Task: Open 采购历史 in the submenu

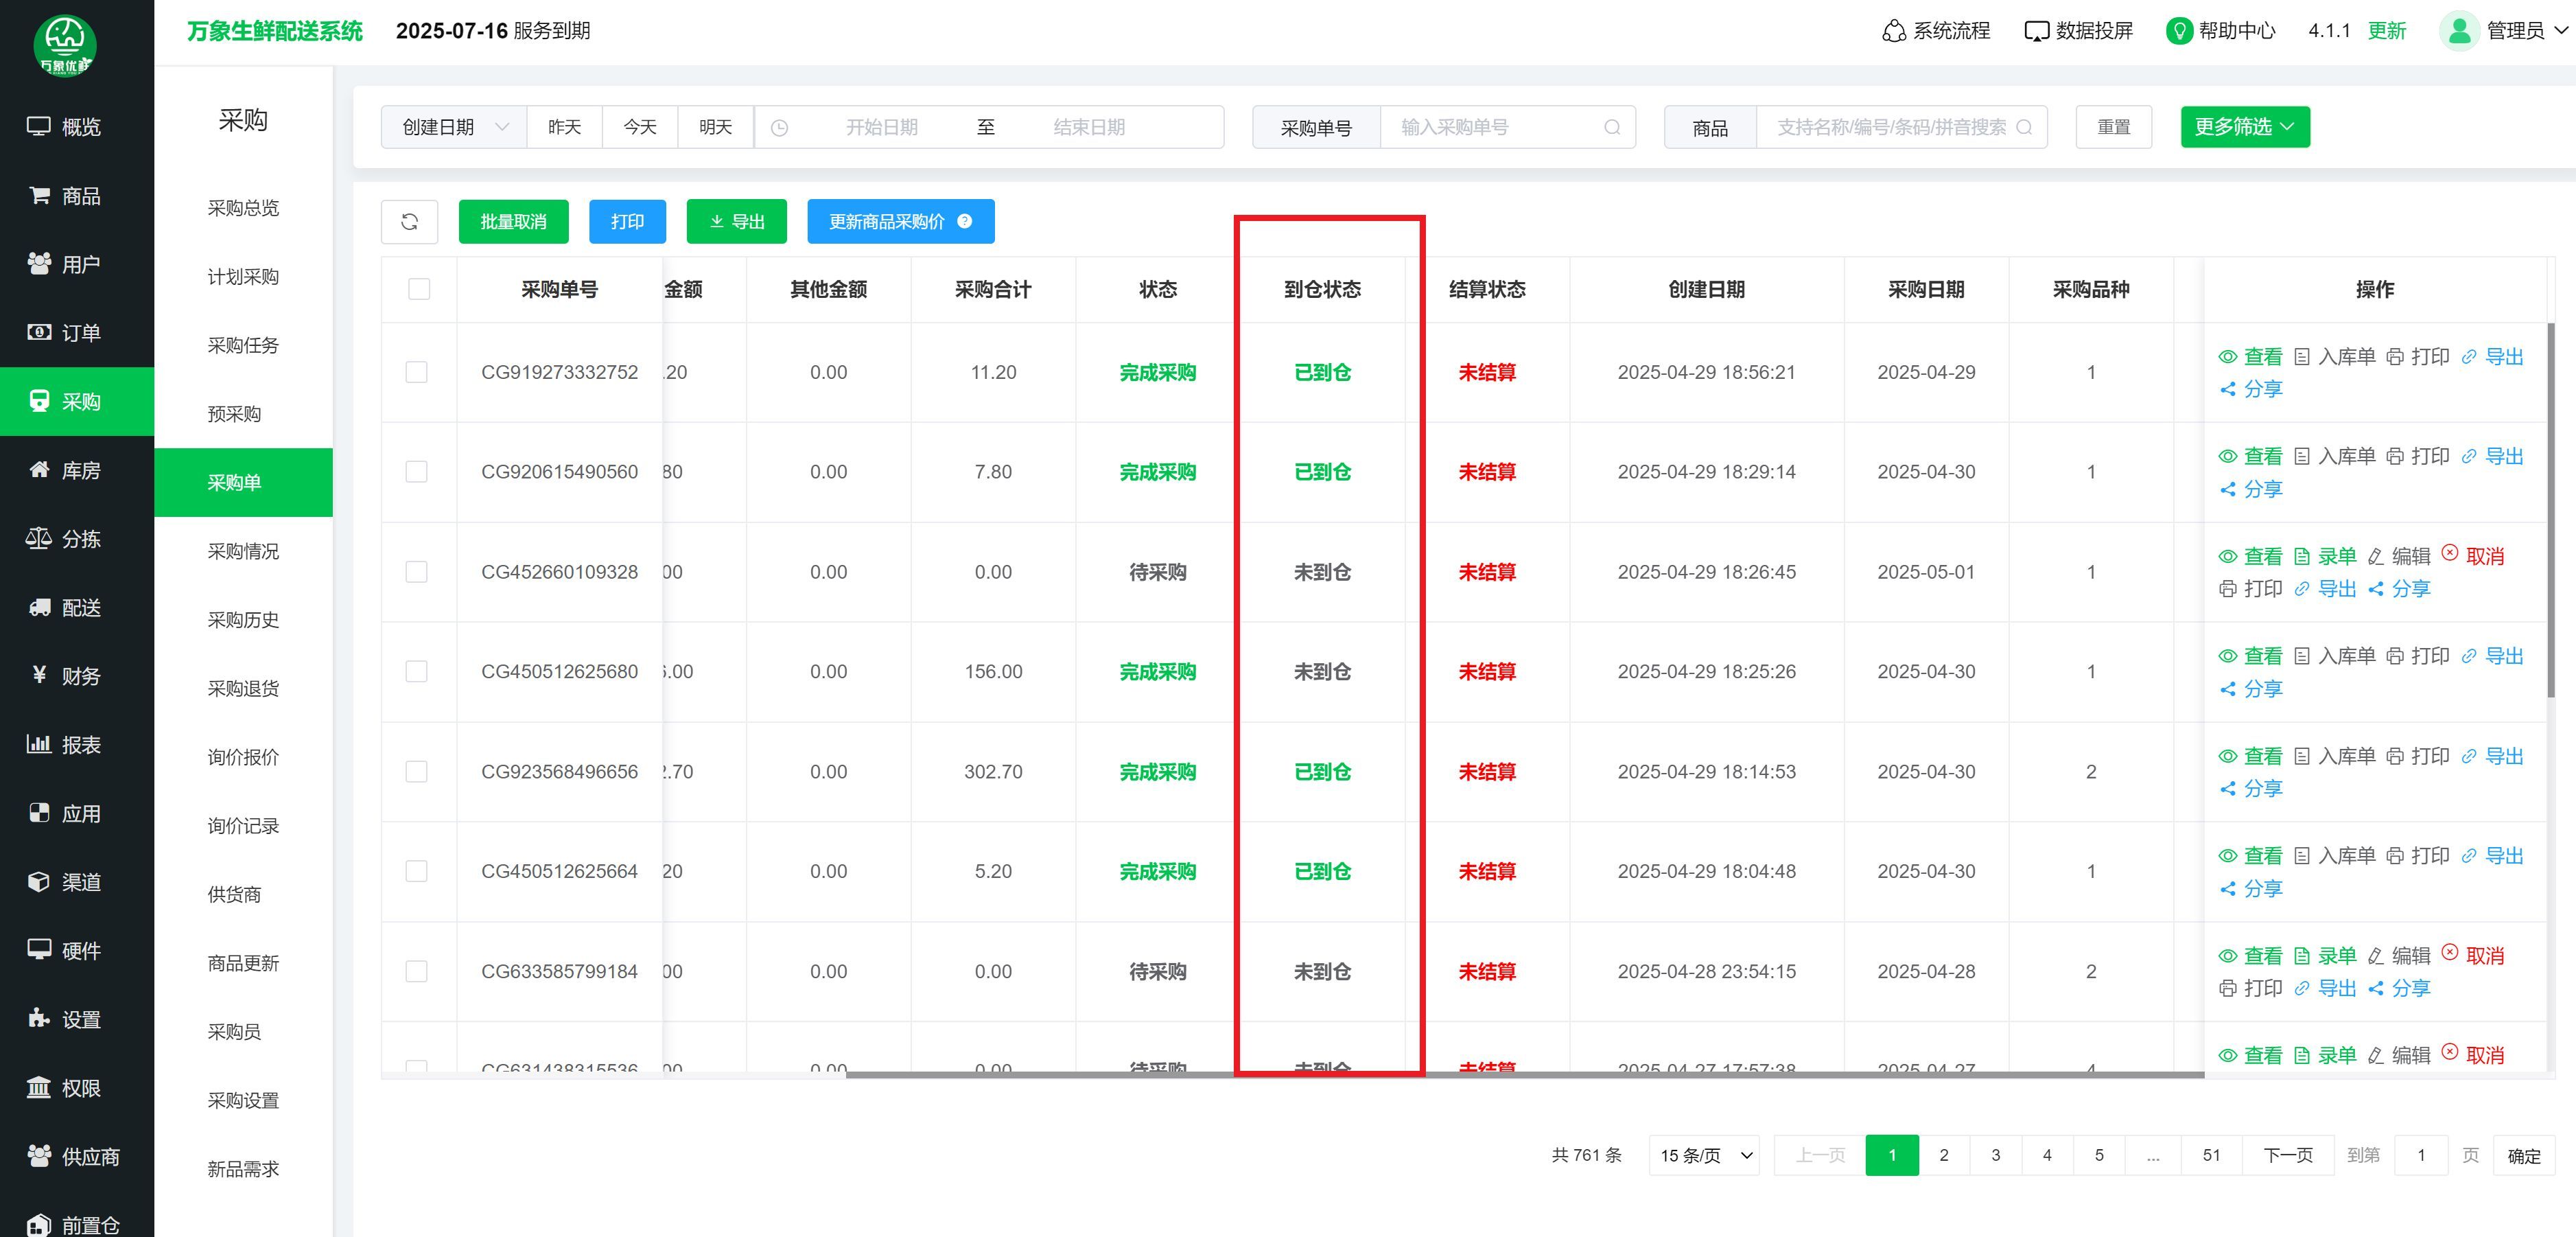Action: 243,620
